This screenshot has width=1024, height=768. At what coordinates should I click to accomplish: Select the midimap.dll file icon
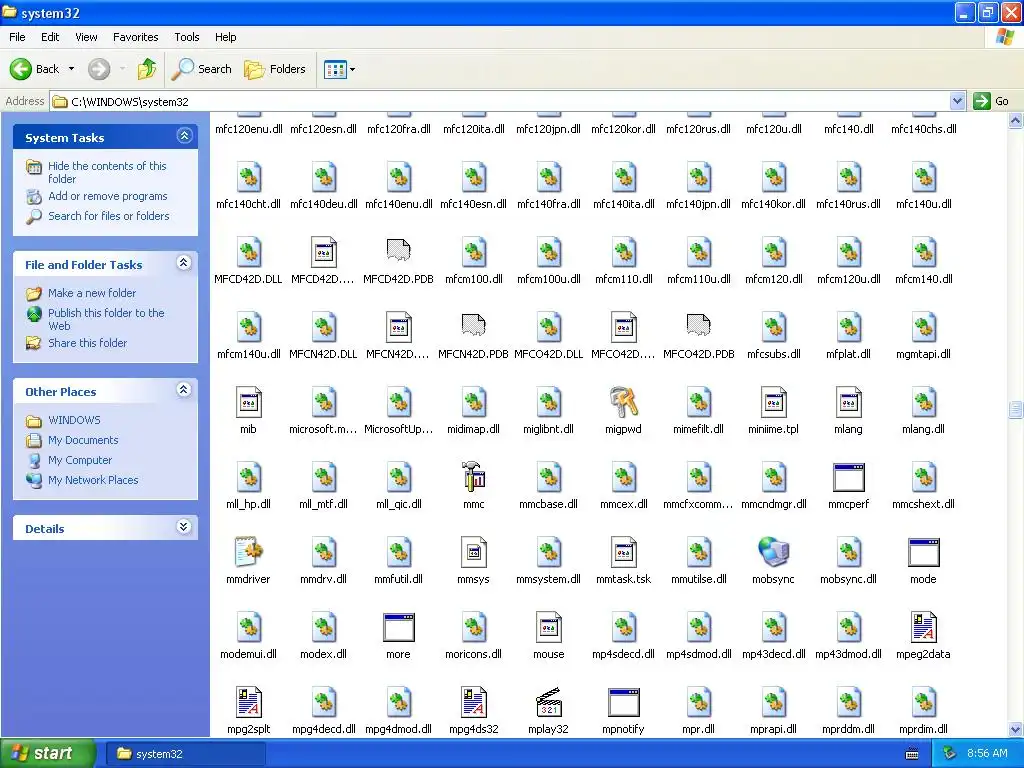click(473, 402)
